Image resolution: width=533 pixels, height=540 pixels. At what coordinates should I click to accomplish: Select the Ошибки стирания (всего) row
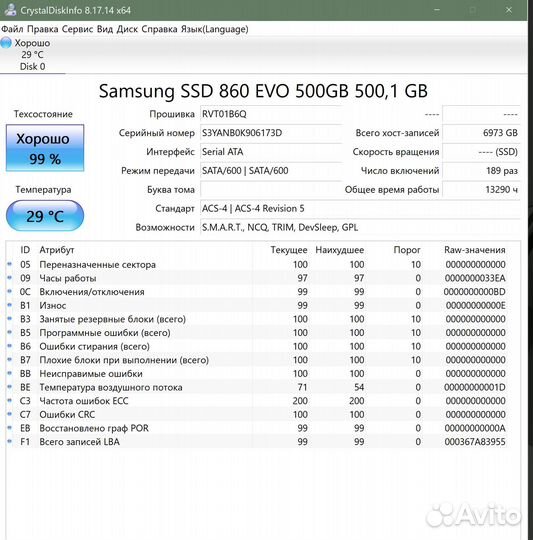tap(258, 346)
